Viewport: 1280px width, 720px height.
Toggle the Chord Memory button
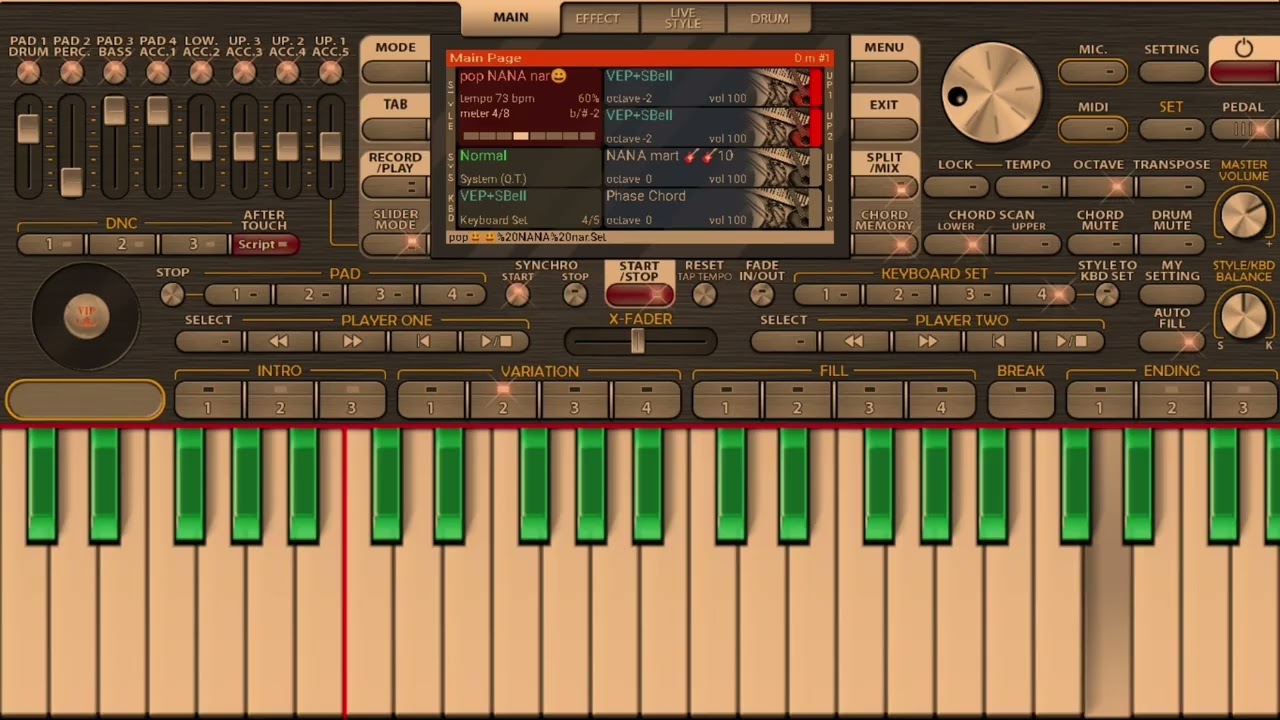coord(884,244)
